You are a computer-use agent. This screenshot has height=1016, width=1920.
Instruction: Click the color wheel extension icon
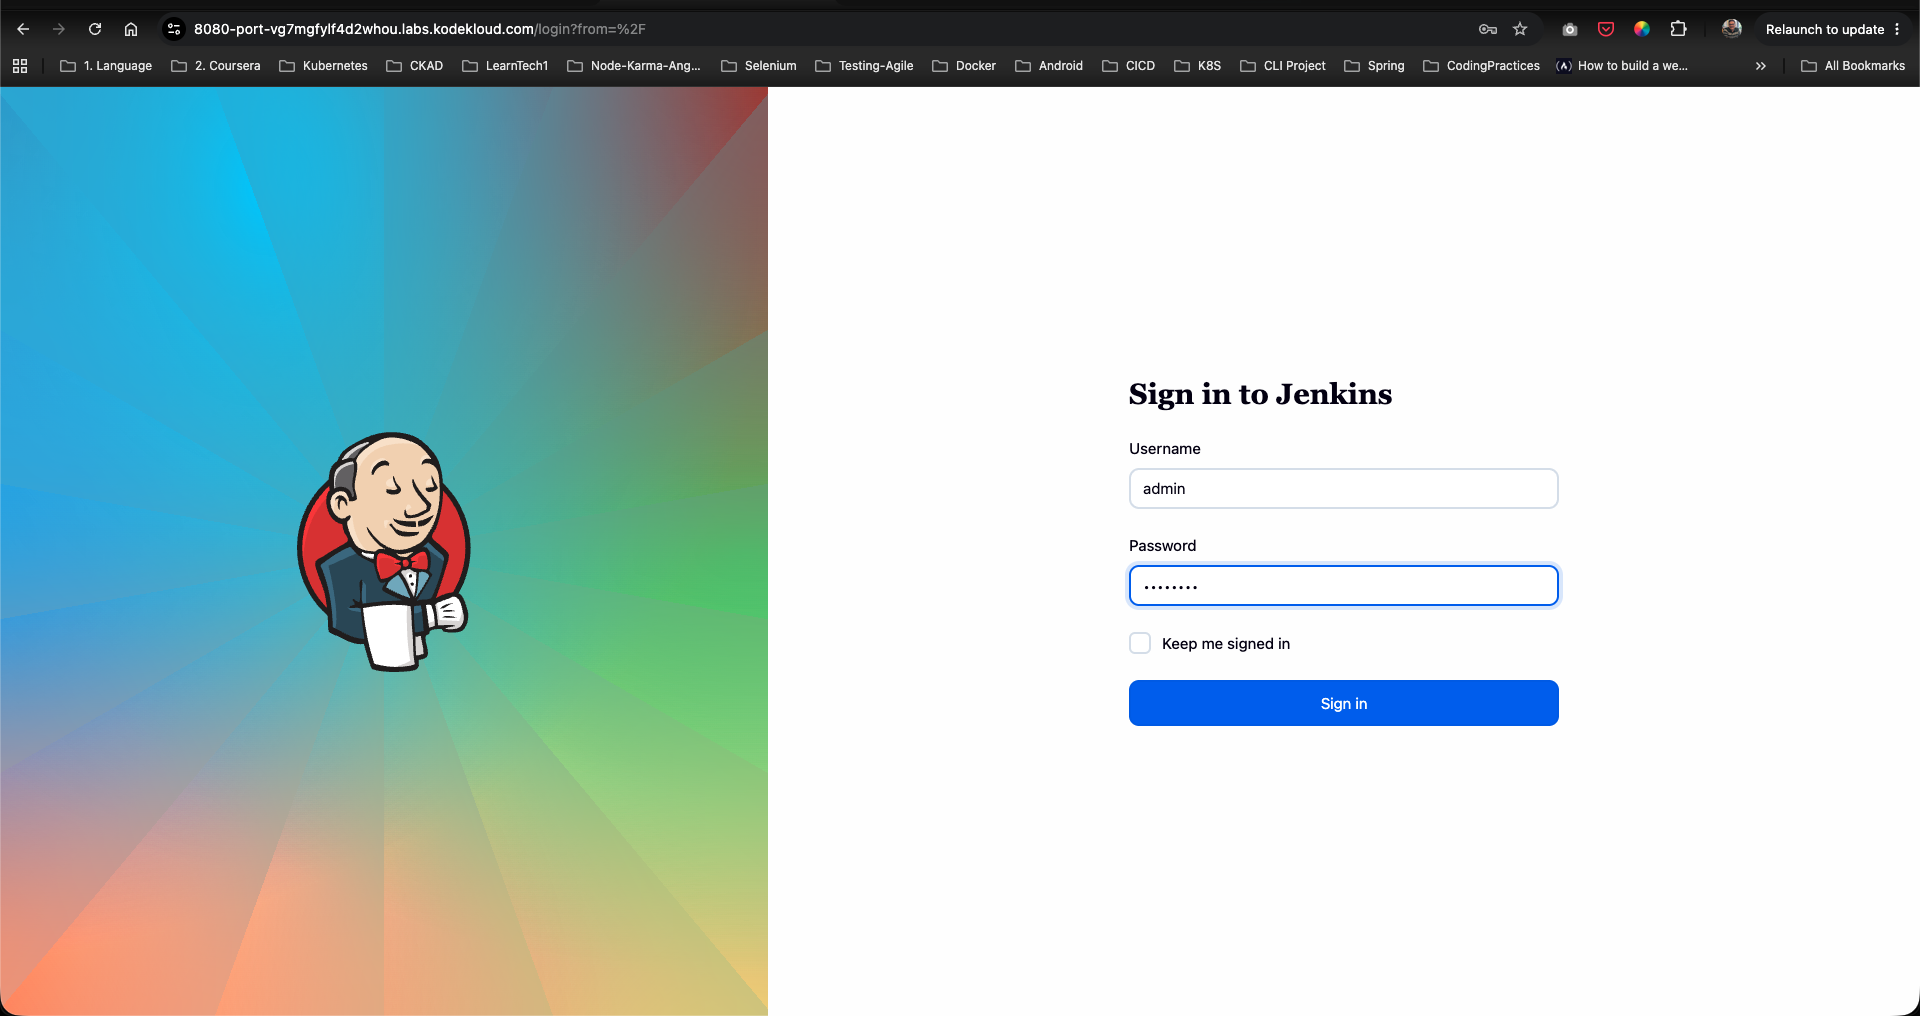click(1642, 29)
